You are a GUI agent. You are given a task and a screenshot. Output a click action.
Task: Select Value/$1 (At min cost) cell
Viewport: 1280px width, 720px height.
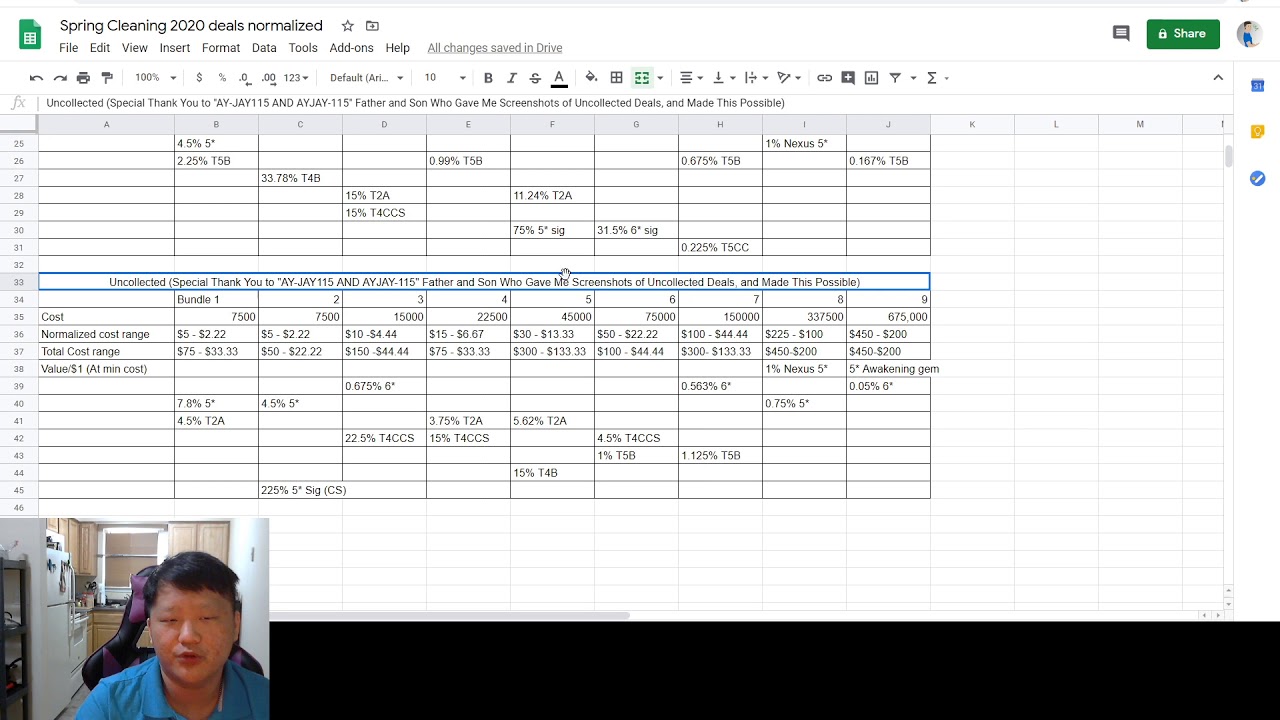click(106, 369)
